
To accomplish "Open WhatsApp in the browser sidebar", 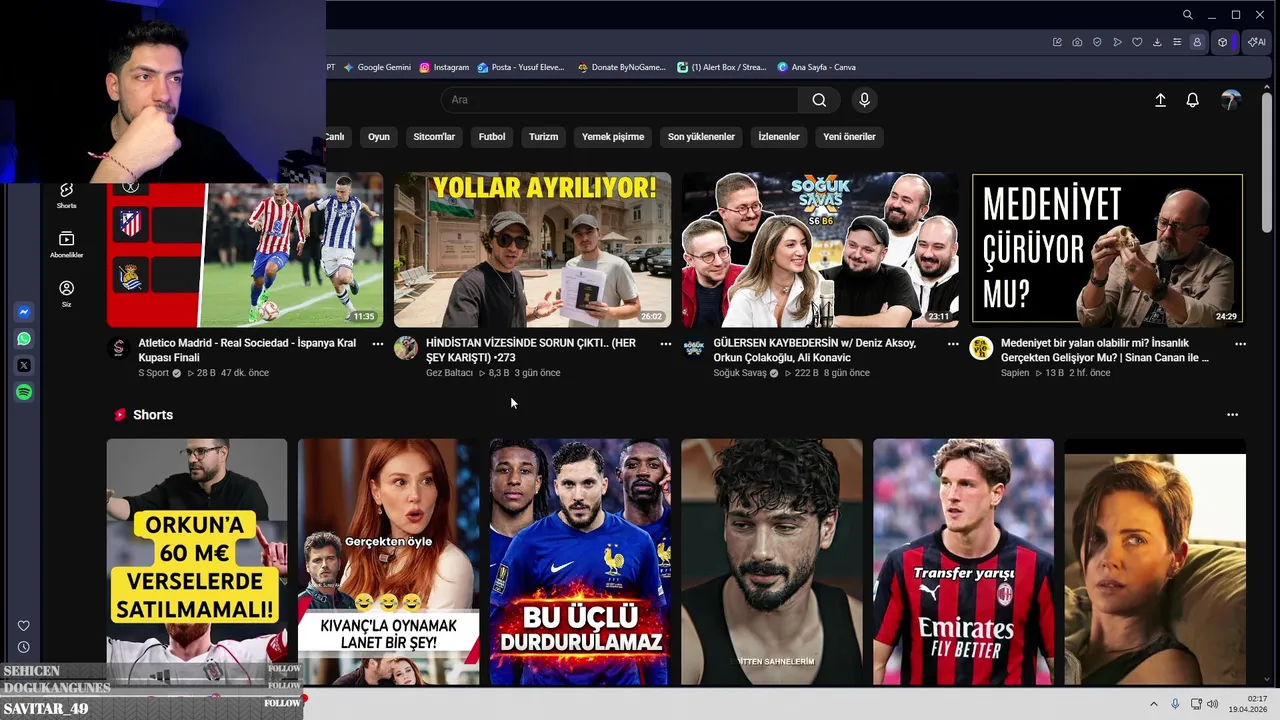I will (24, 339).
